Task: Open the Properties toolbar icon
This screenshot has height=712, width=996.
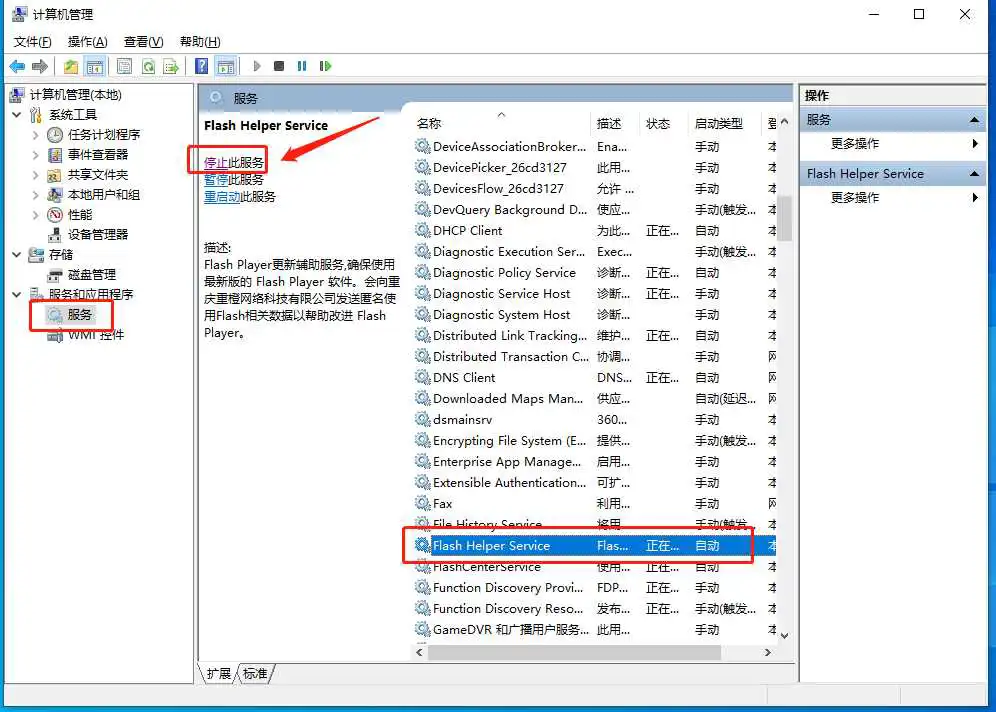Action: pos(124,66)
